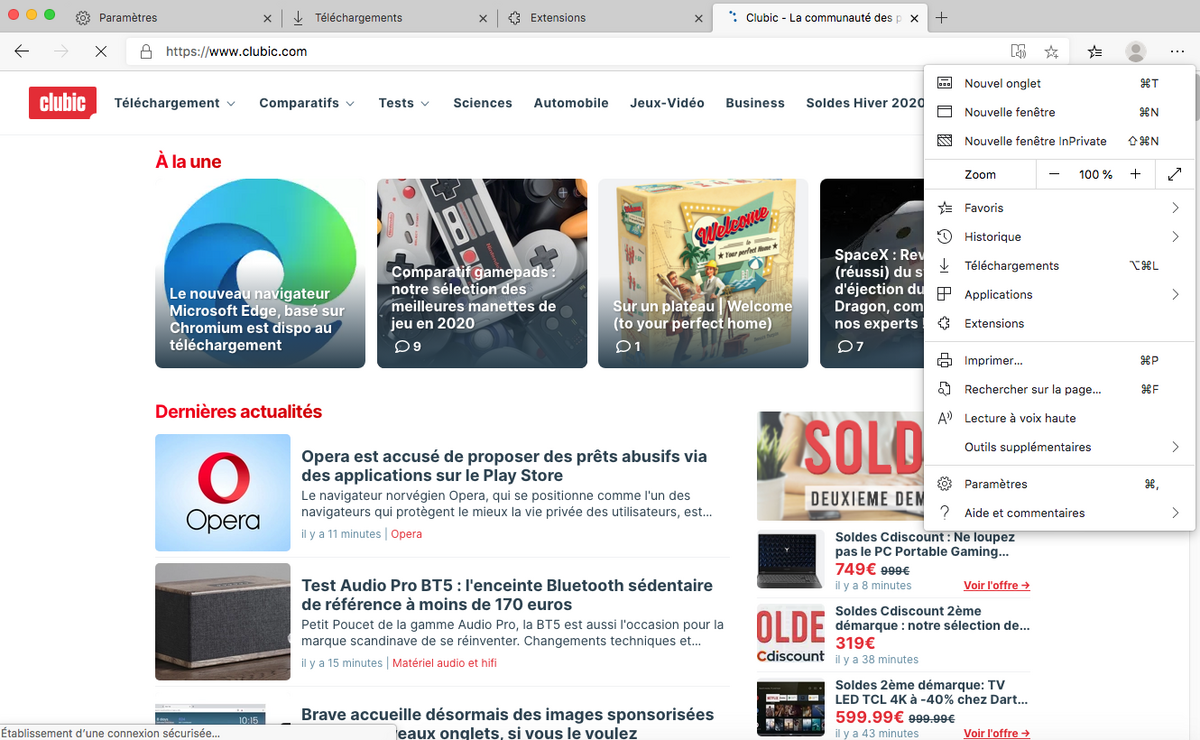Image resolution: width=1200 pixels, height=740 pixels.
Task: Click the Soldes Deuxième Démarque banner
Action: tap(841, 466)
